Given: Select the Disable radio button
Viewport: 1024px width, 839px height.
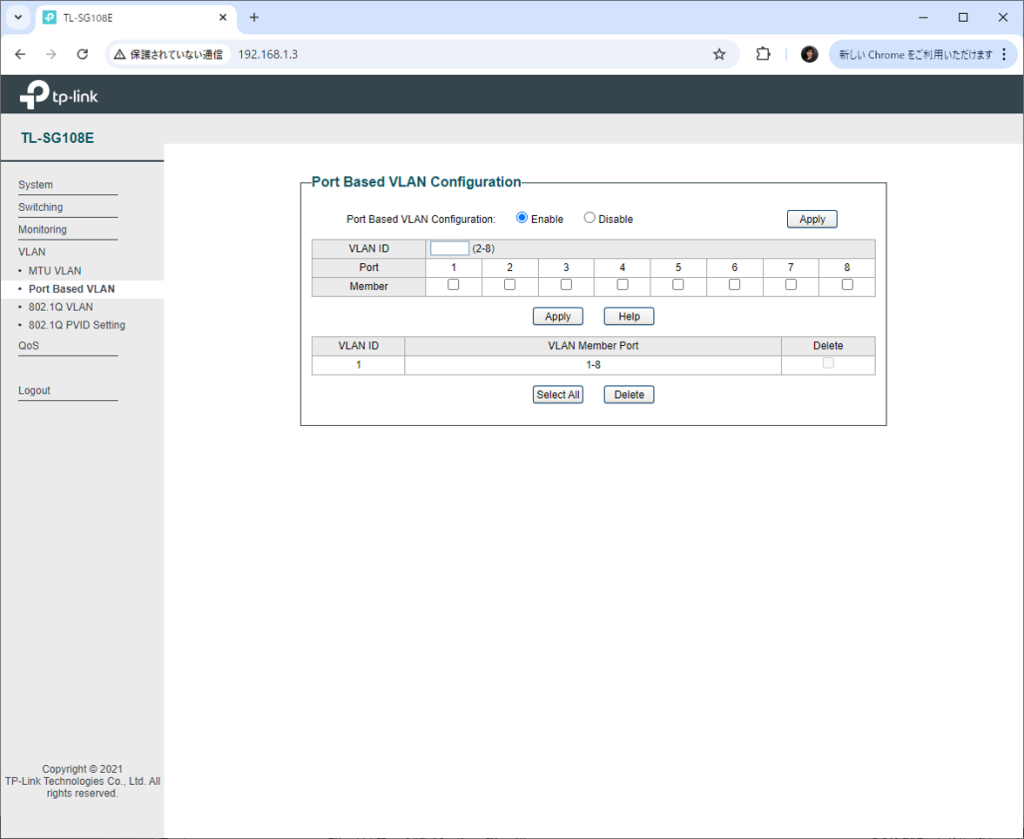Looking at the screenshot, I should (x=589, y=218).
